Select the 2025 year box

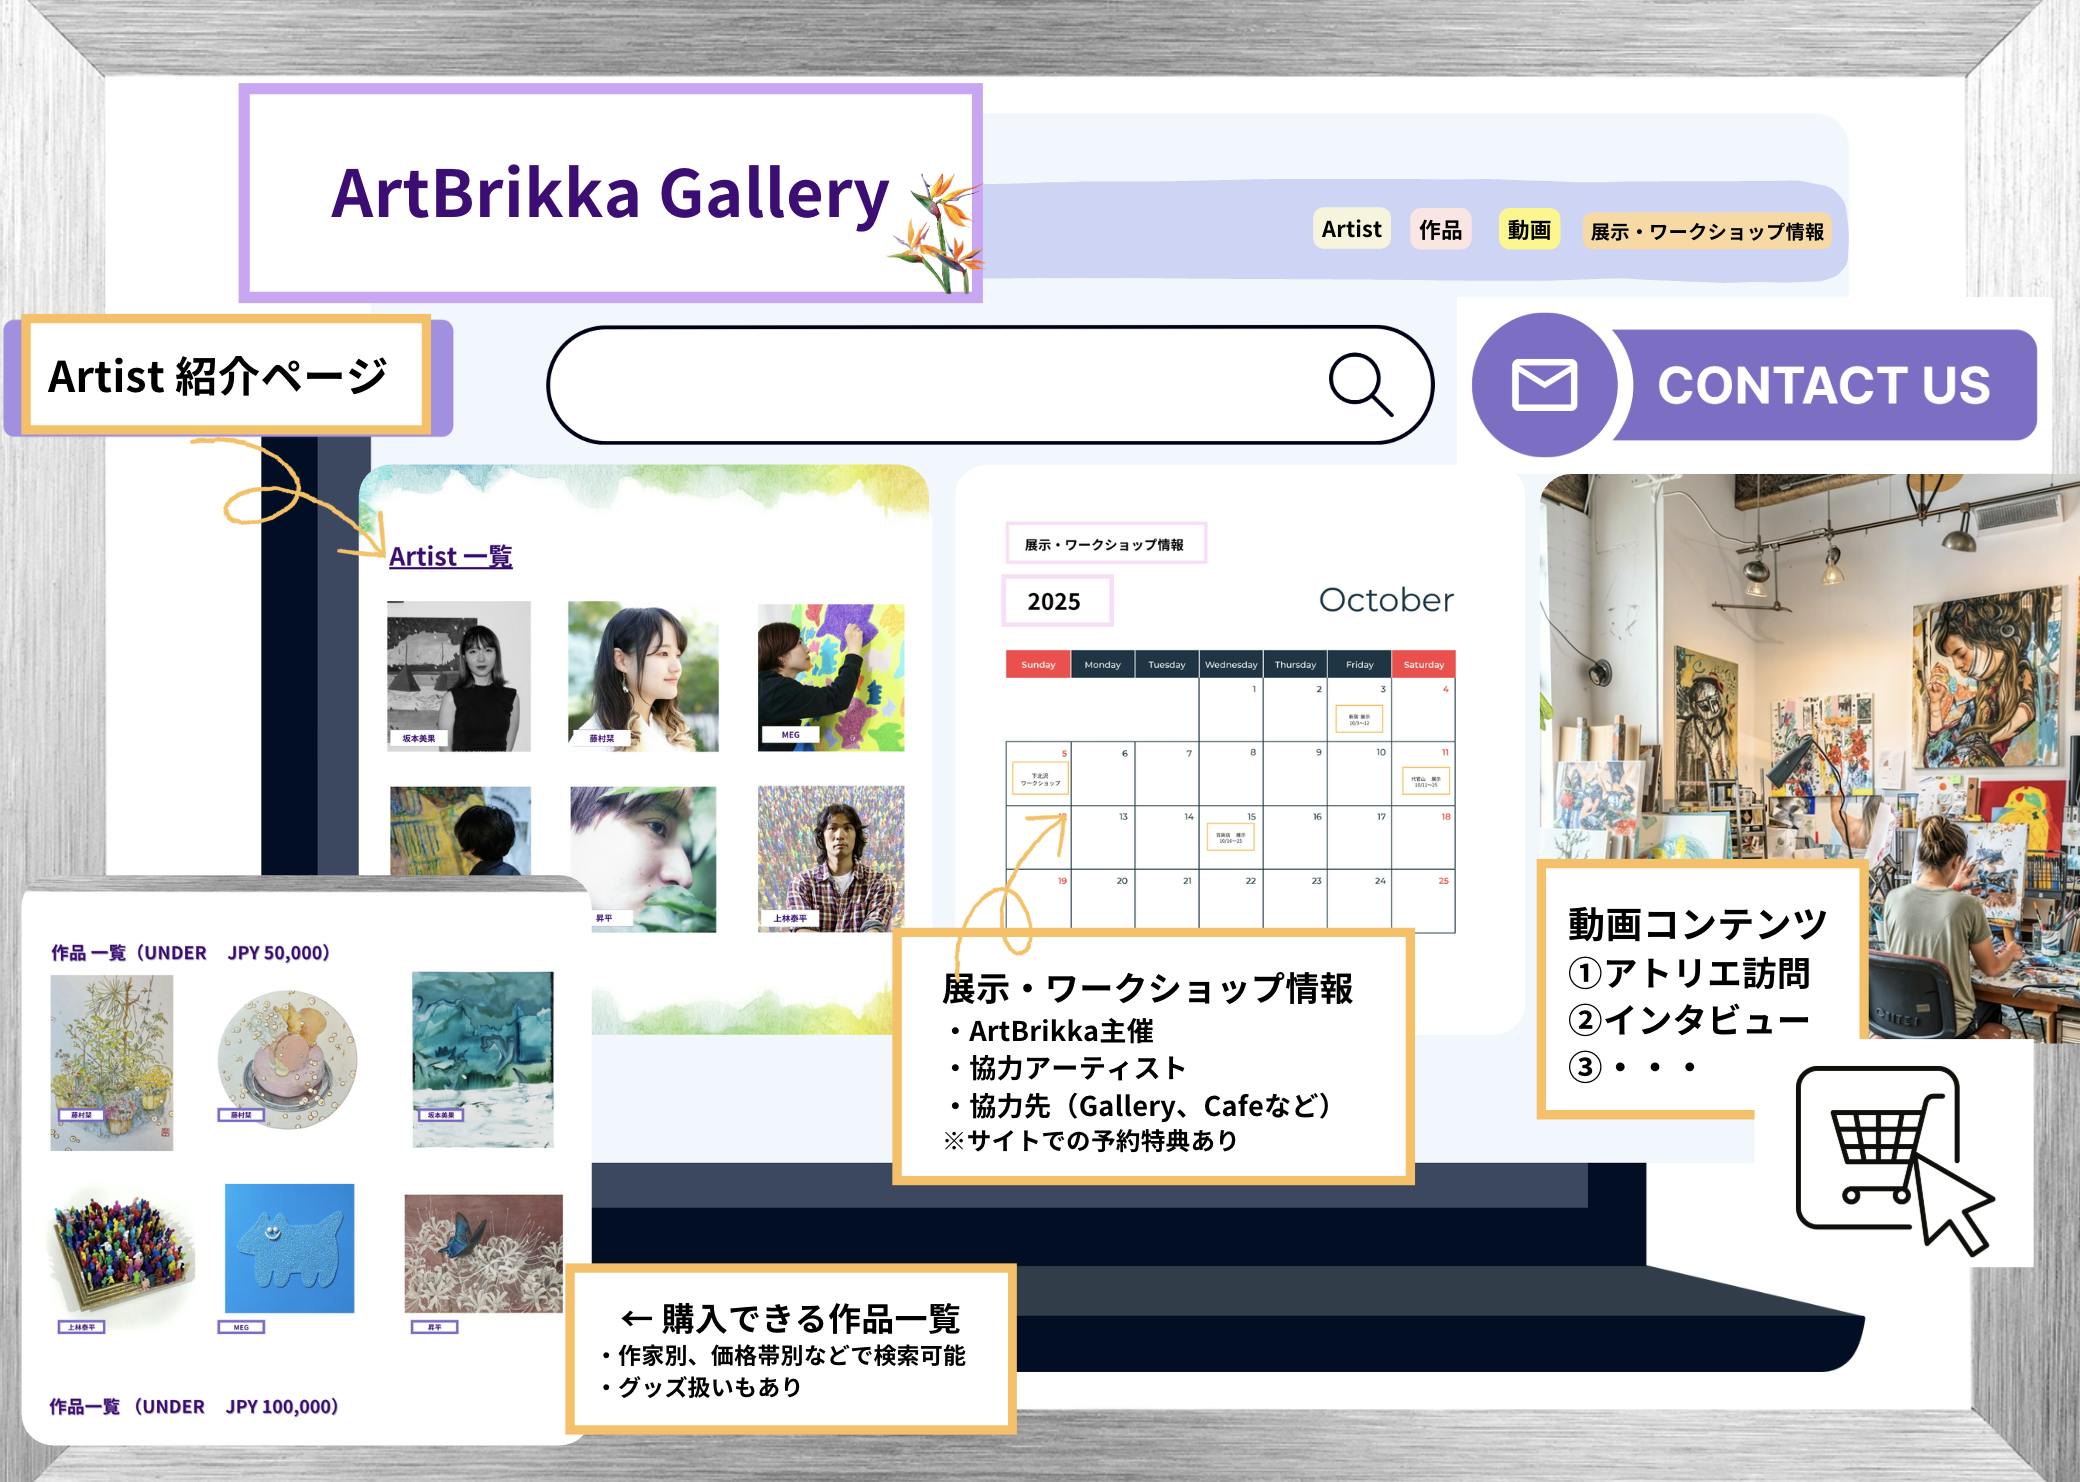[x=1056, y=601]
